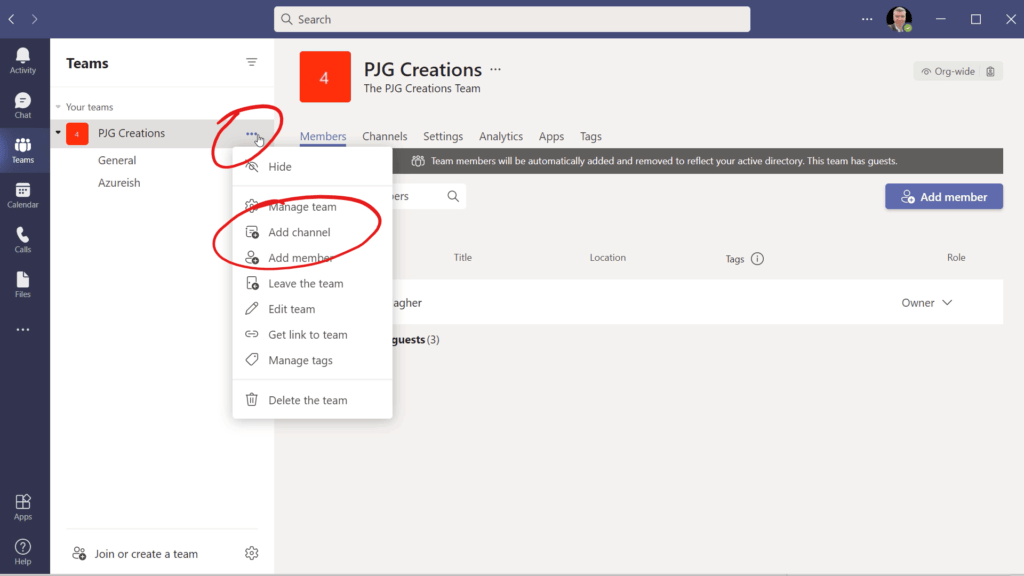1024x576 pixels.
Task: Click the trash icon next to Org-wide
Action: (x=991, y=71)
